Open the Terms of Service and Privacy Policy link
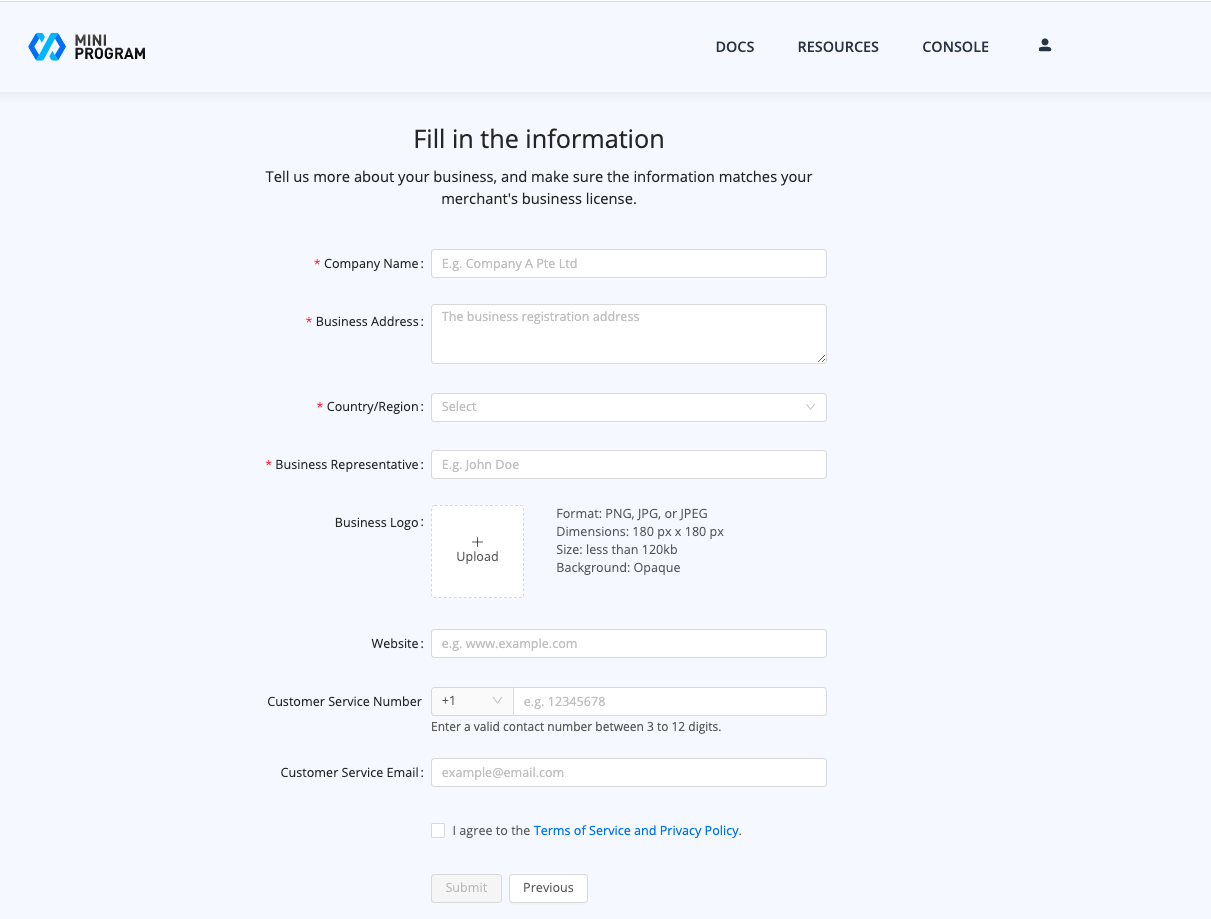This screenshot has width=1211, height=919. click(636, 830)
